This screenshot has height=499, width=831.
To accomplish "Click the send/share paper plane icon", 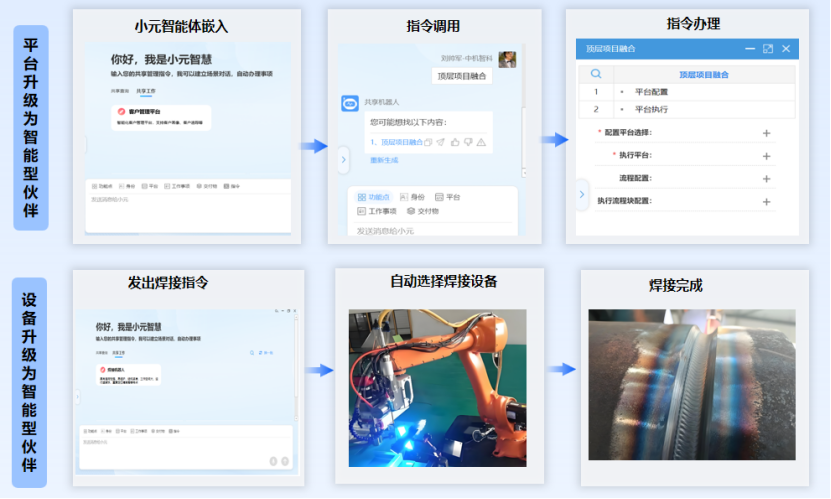I will (441, 143).
